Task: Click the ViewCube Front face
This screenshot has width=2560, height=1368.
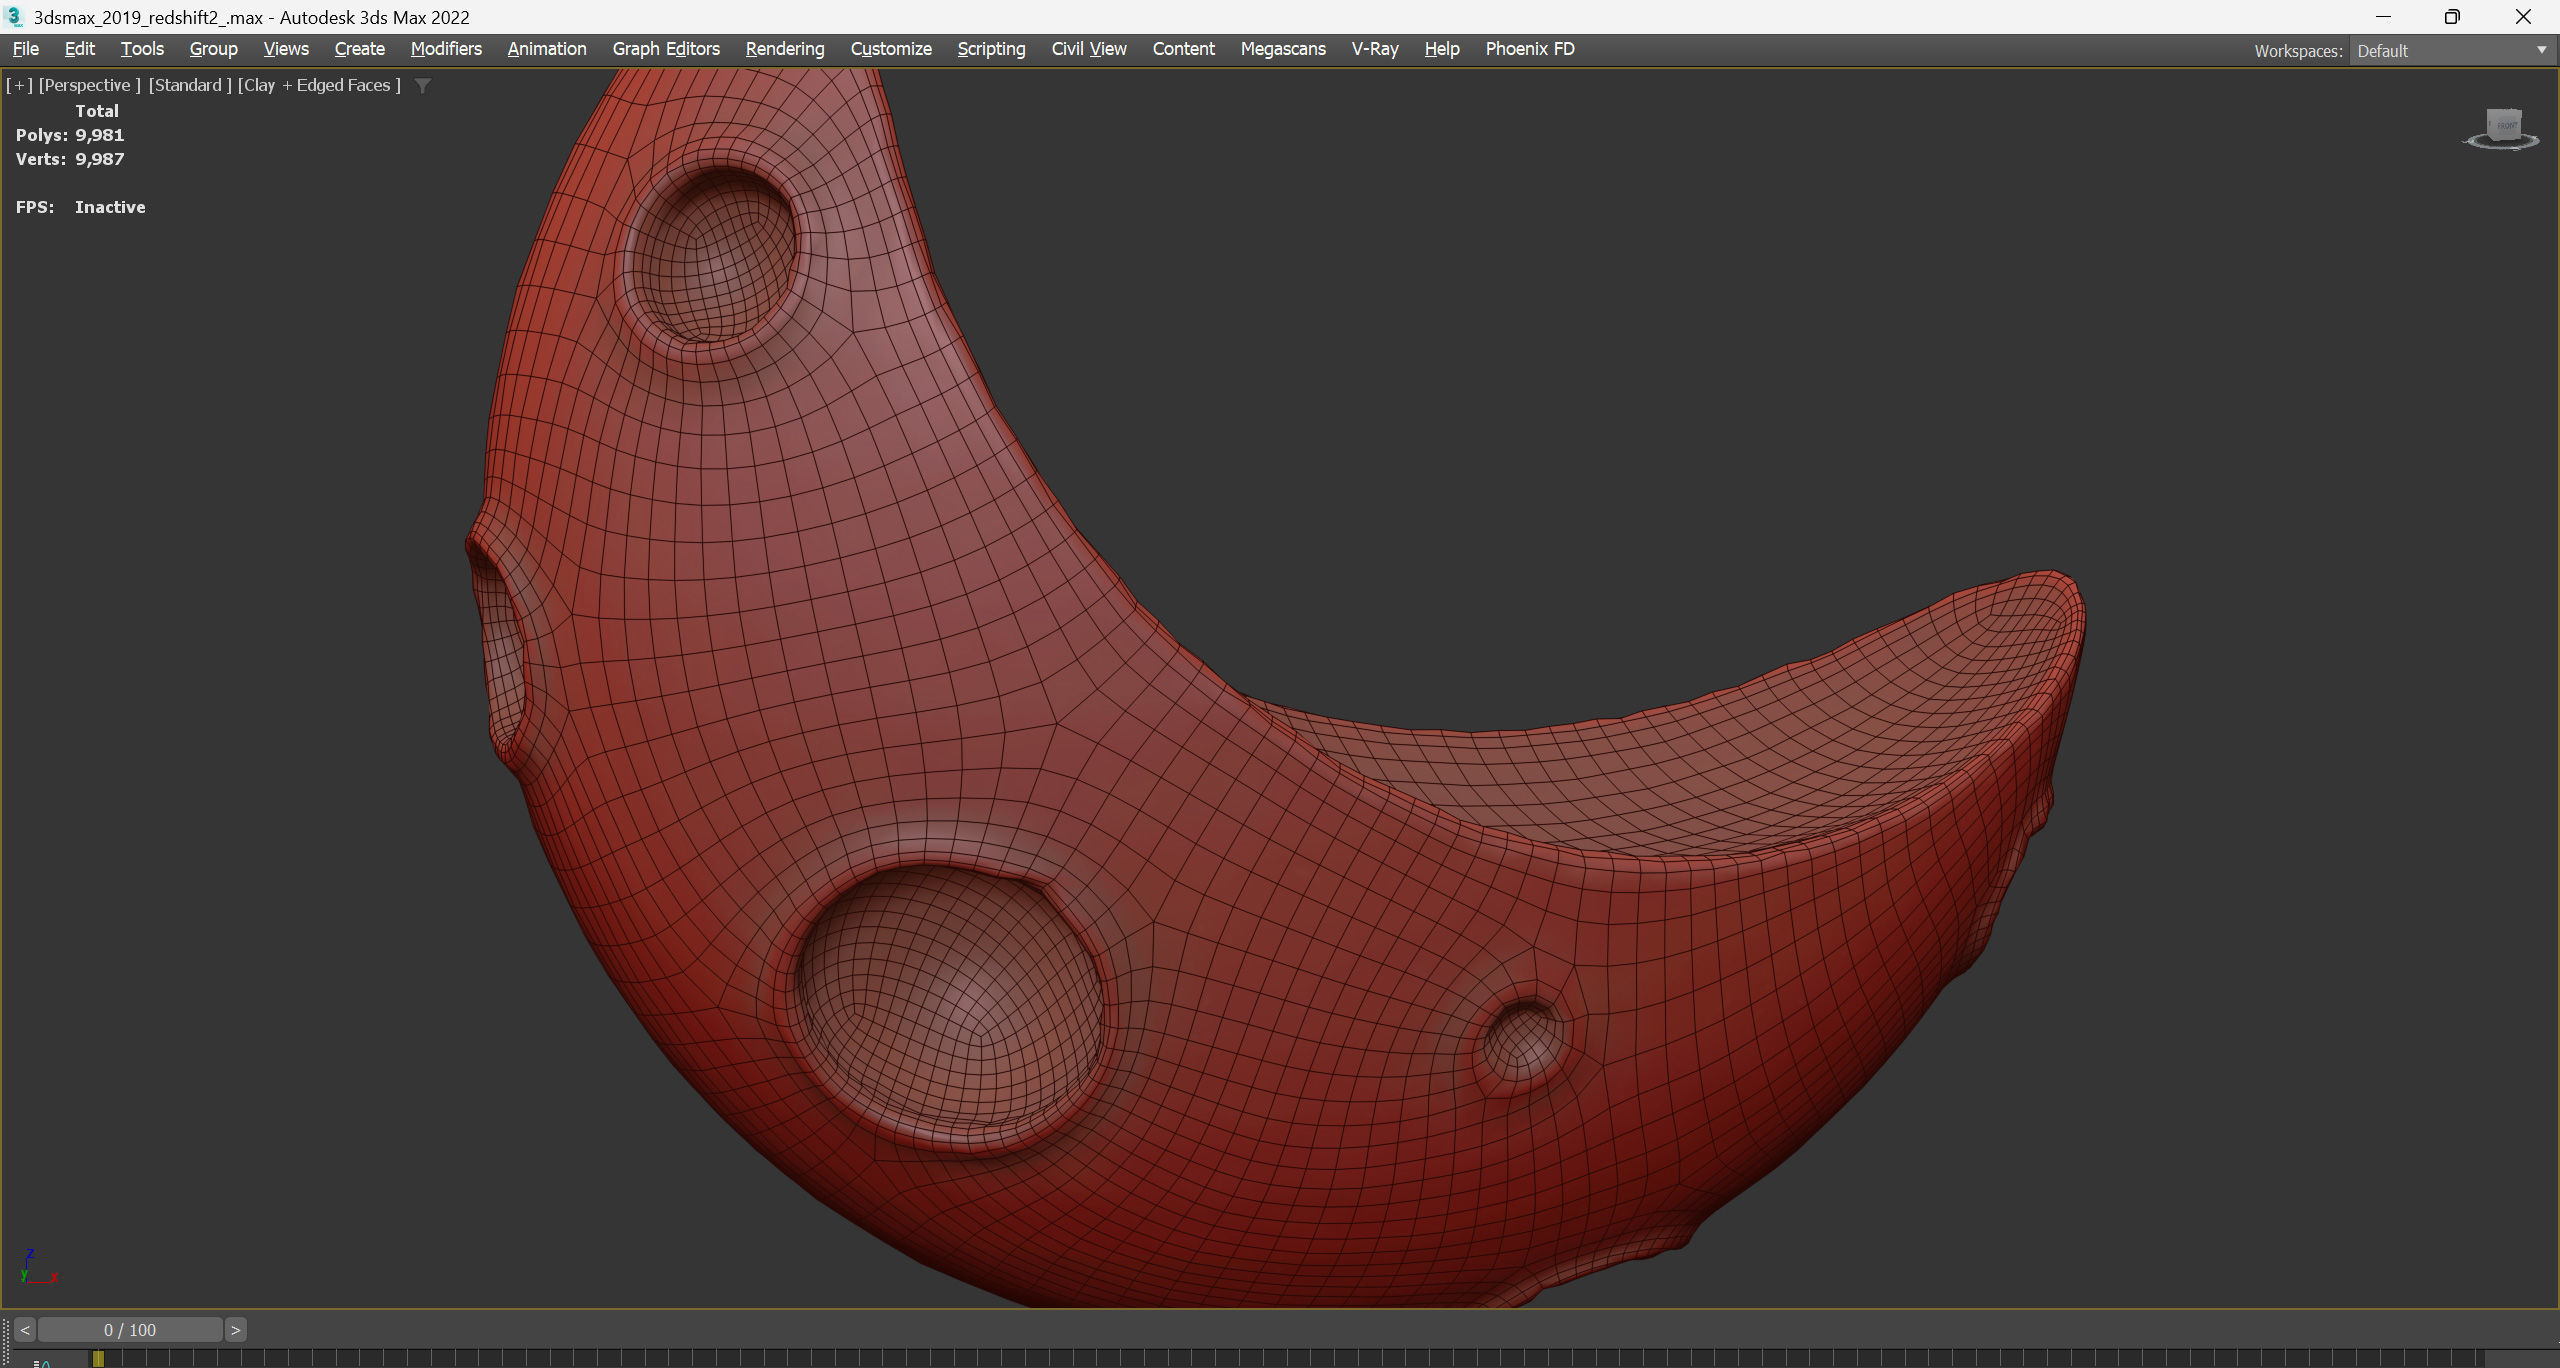Action: (x=2506, y=125)
